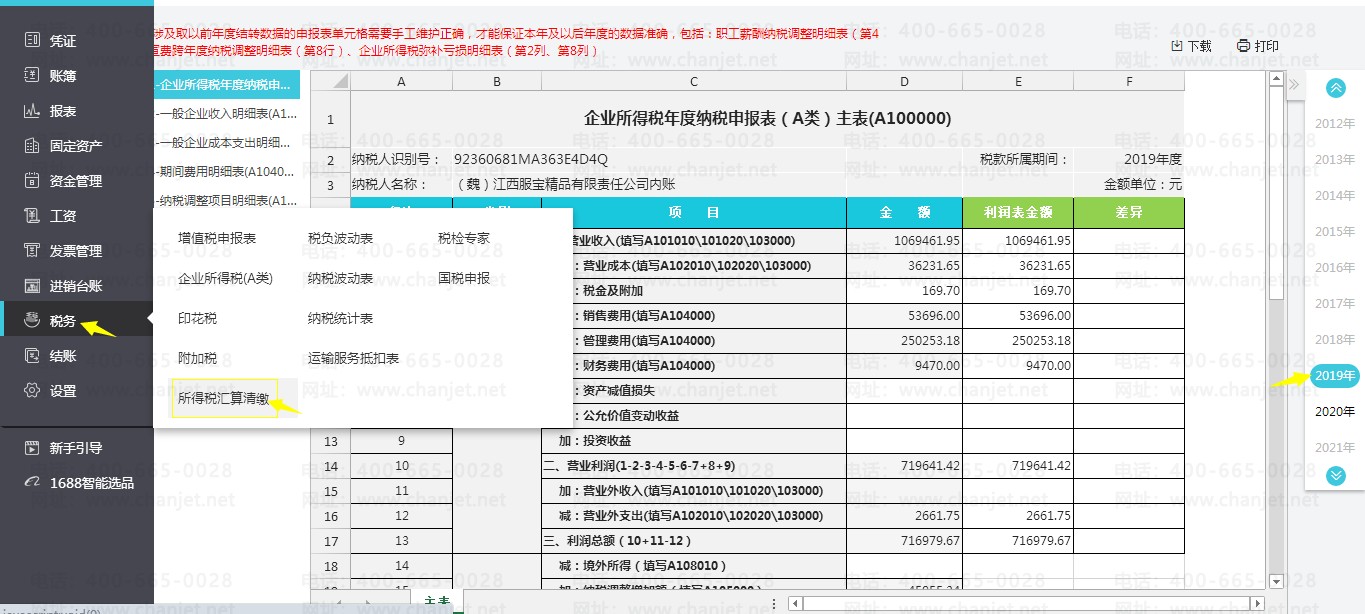Click the 利润总额(10+11-12) row label

pyautogui.click(x=694, y=541)
